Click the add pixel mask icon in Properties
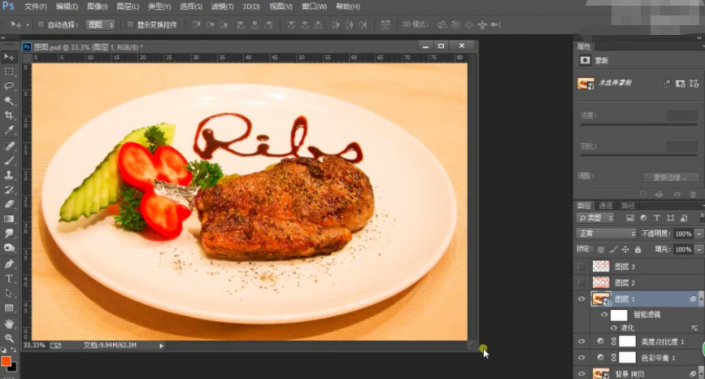 [680, 83]
